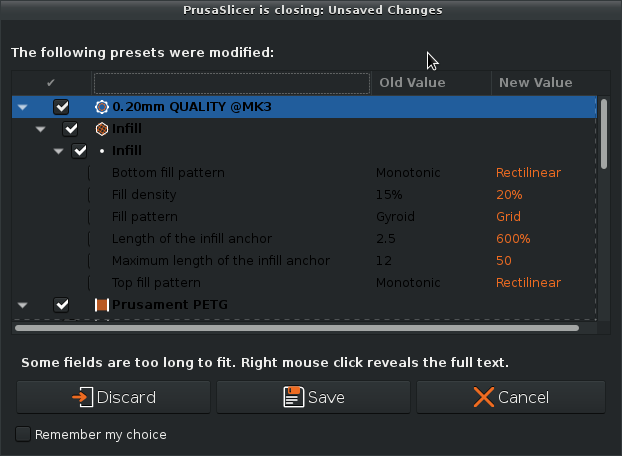Click the horizontal scrollbar thumb
The width and height of the screenshot is (622, 456).
pos(297,328)
